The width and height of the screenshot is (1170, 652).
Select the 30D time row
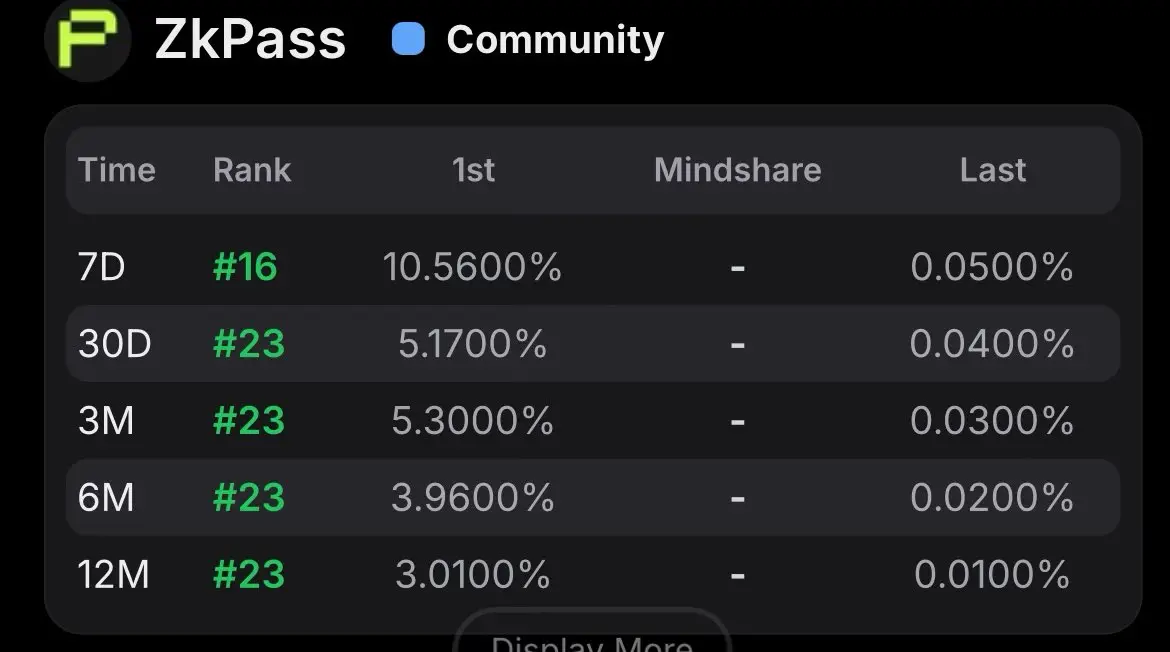pyautogui.click(x=114, y=344)
